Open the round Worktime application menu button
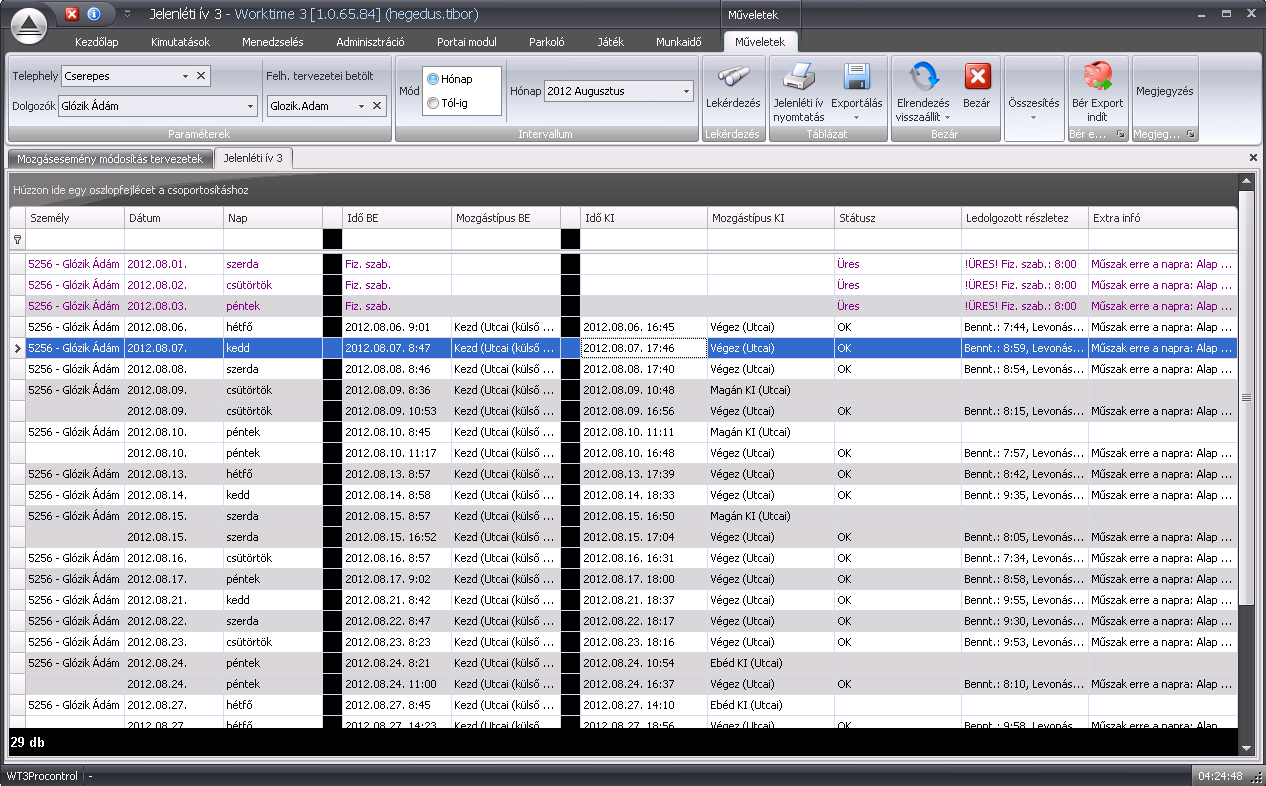Image resolution: width=1266 pixels, height=786 pixels. click(x=30, y=25)
